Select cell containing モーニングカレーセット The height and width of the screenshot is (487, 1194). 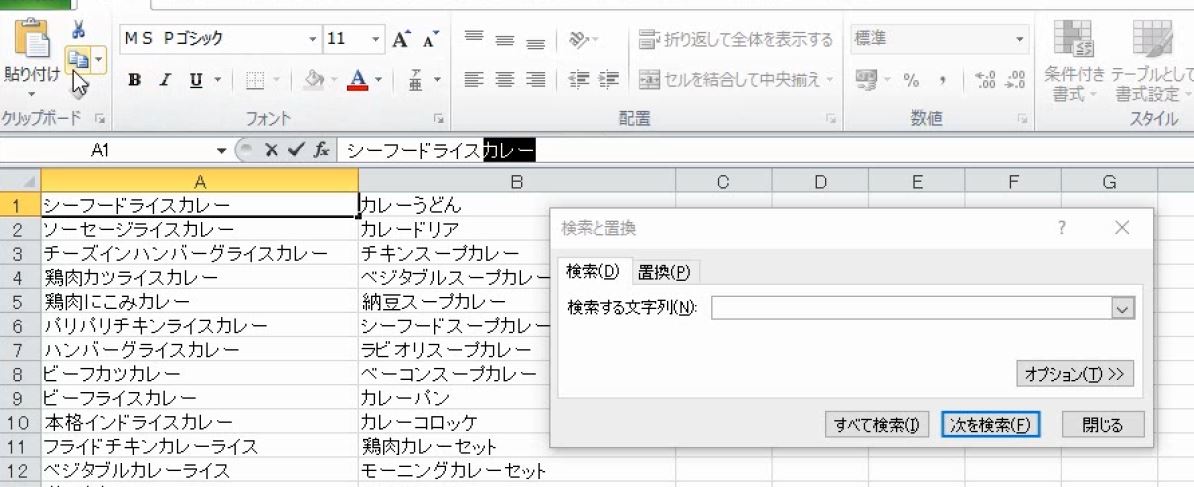click(x=516, y=470)
